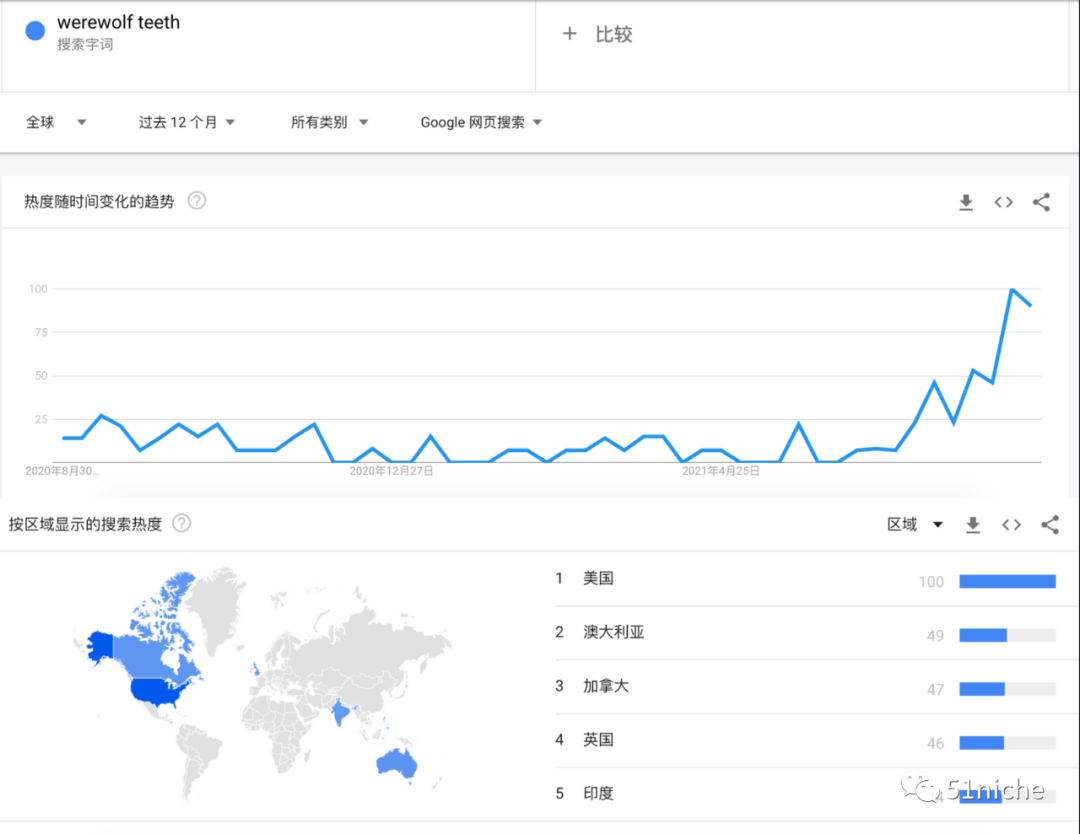The image size is (1080, 834).
Task: Open the 全球 location dropdown
Action: pyautogui.click(x=56, y=122)
